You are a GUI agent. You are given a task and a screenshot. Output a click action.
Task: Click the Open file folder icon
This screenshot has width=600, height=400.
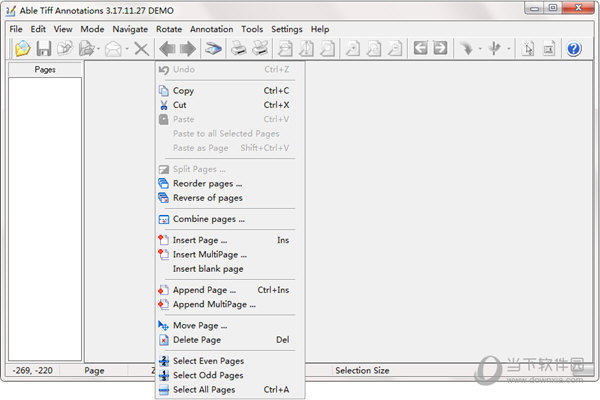pyautogui.click(x=23, y=49)
